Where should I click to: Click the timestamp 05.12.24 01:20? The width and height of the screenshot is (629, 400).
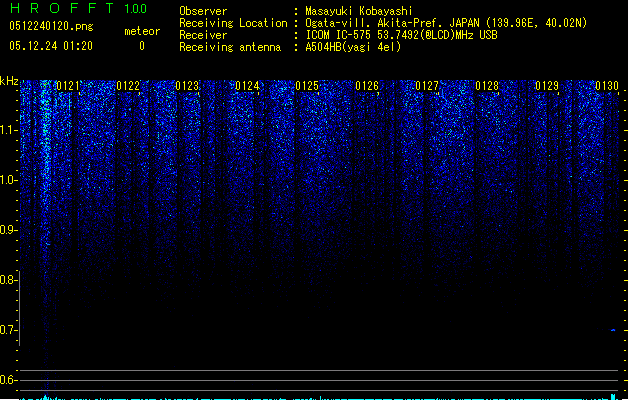(x=51, y=46)
